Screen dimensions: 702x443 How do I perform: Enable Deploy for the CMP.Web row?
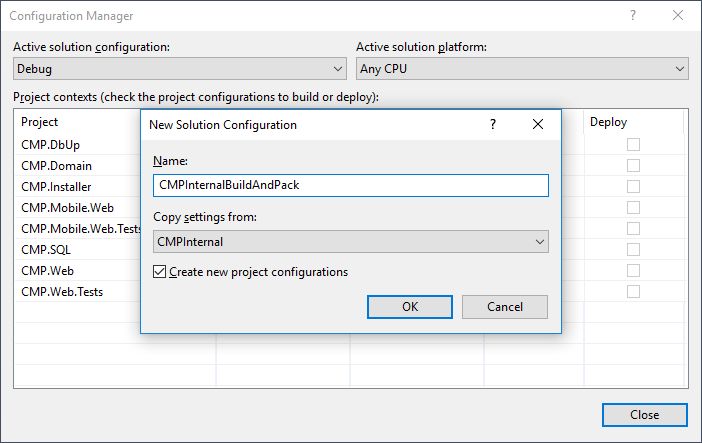click(633, 270)
